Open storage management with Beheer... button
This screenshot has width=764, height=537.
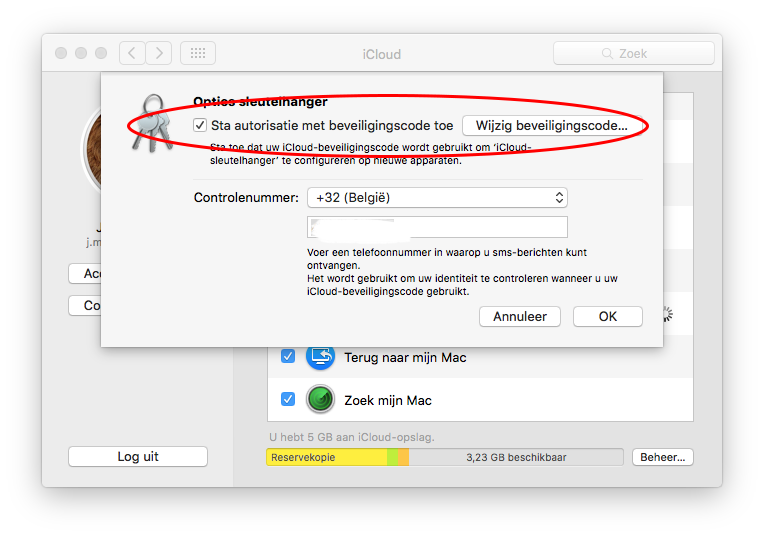[663, 457]
